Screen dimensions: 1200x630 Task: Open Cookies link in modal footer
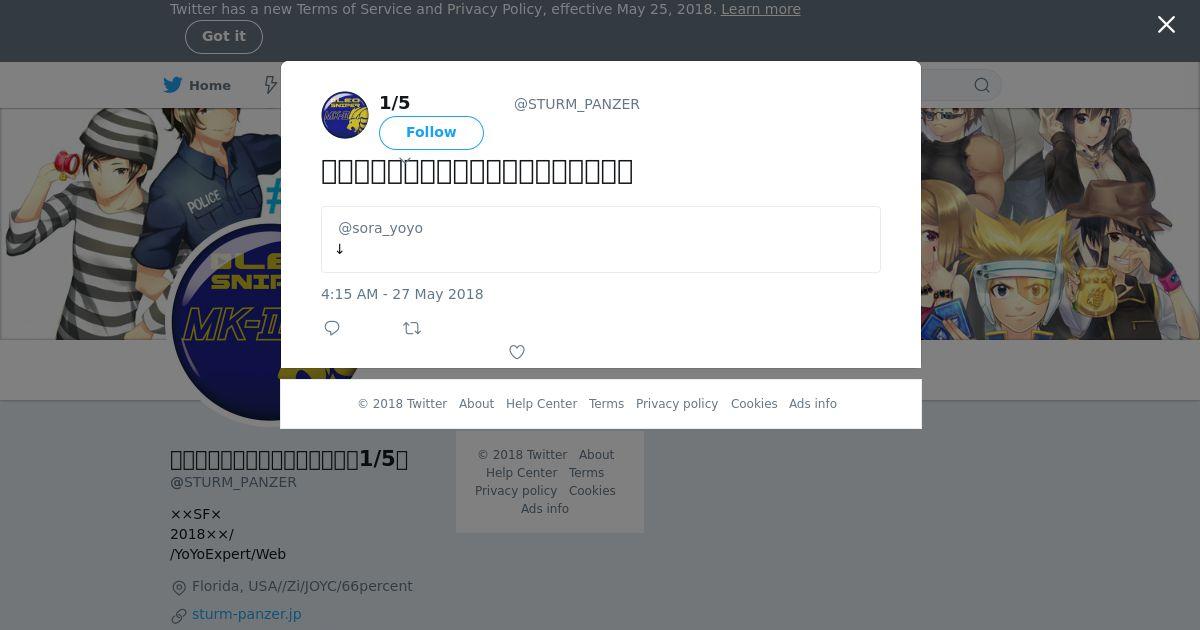click(754, 404)
